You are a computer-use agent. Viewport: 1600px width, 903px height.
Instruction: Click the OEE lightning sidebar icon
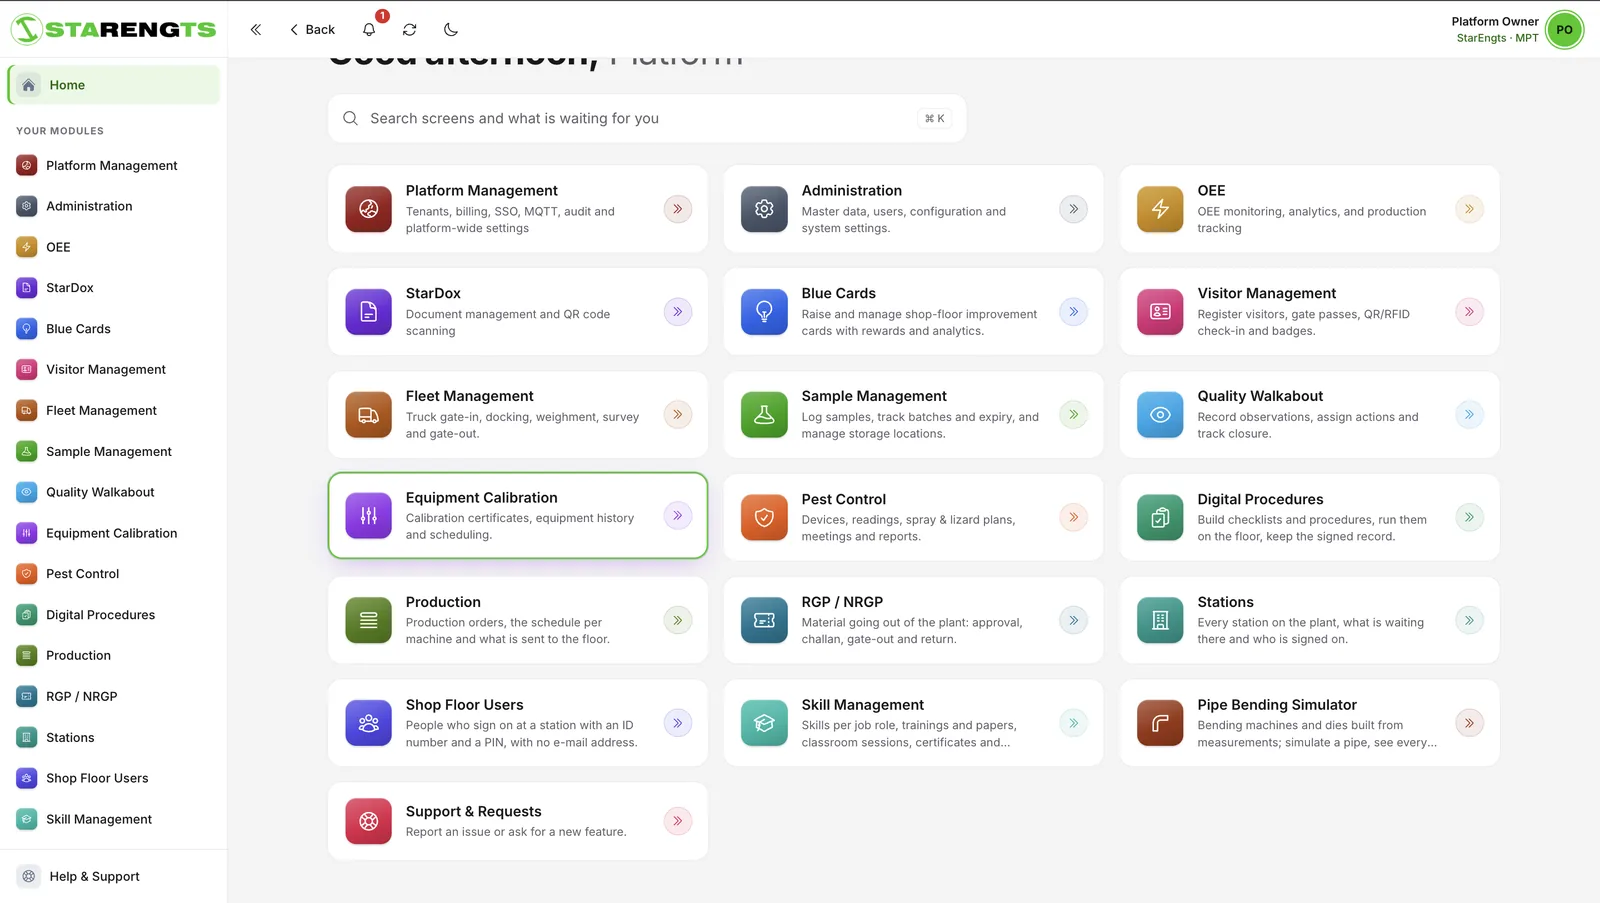pos(27,247)
